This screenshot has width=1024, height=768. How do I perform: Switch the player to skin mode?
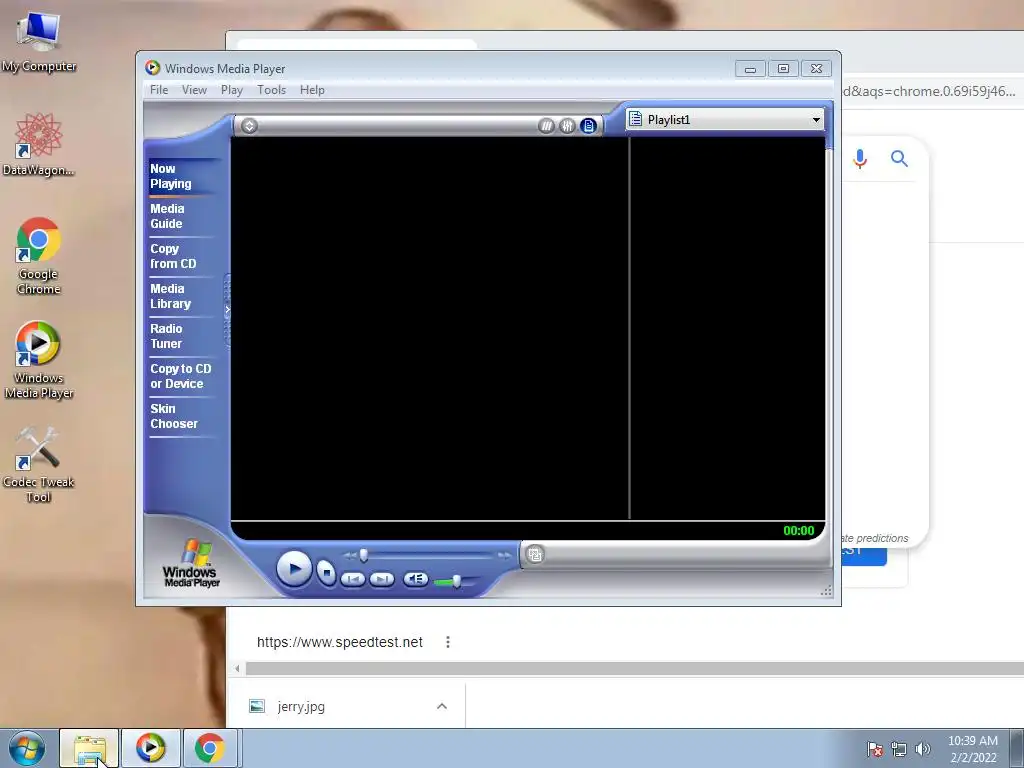click(x=535, y=554)
